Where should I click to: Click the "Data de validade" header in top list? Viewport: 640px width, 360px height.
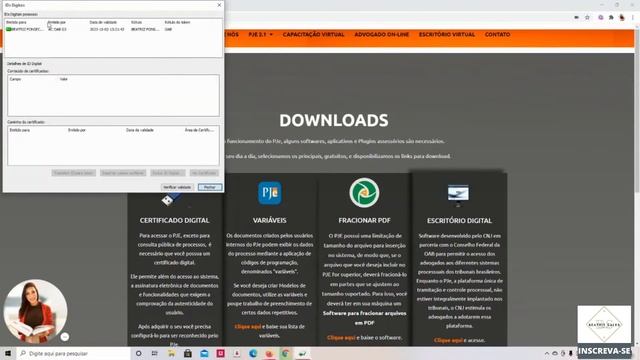[x=103, y=22]
